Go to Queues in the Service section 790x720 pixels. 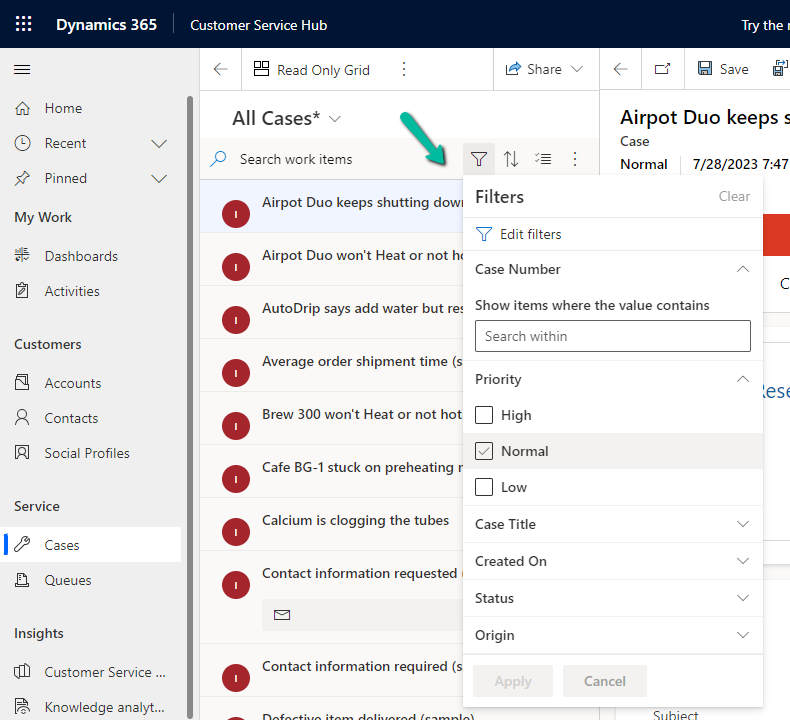[x=68, y=580]
